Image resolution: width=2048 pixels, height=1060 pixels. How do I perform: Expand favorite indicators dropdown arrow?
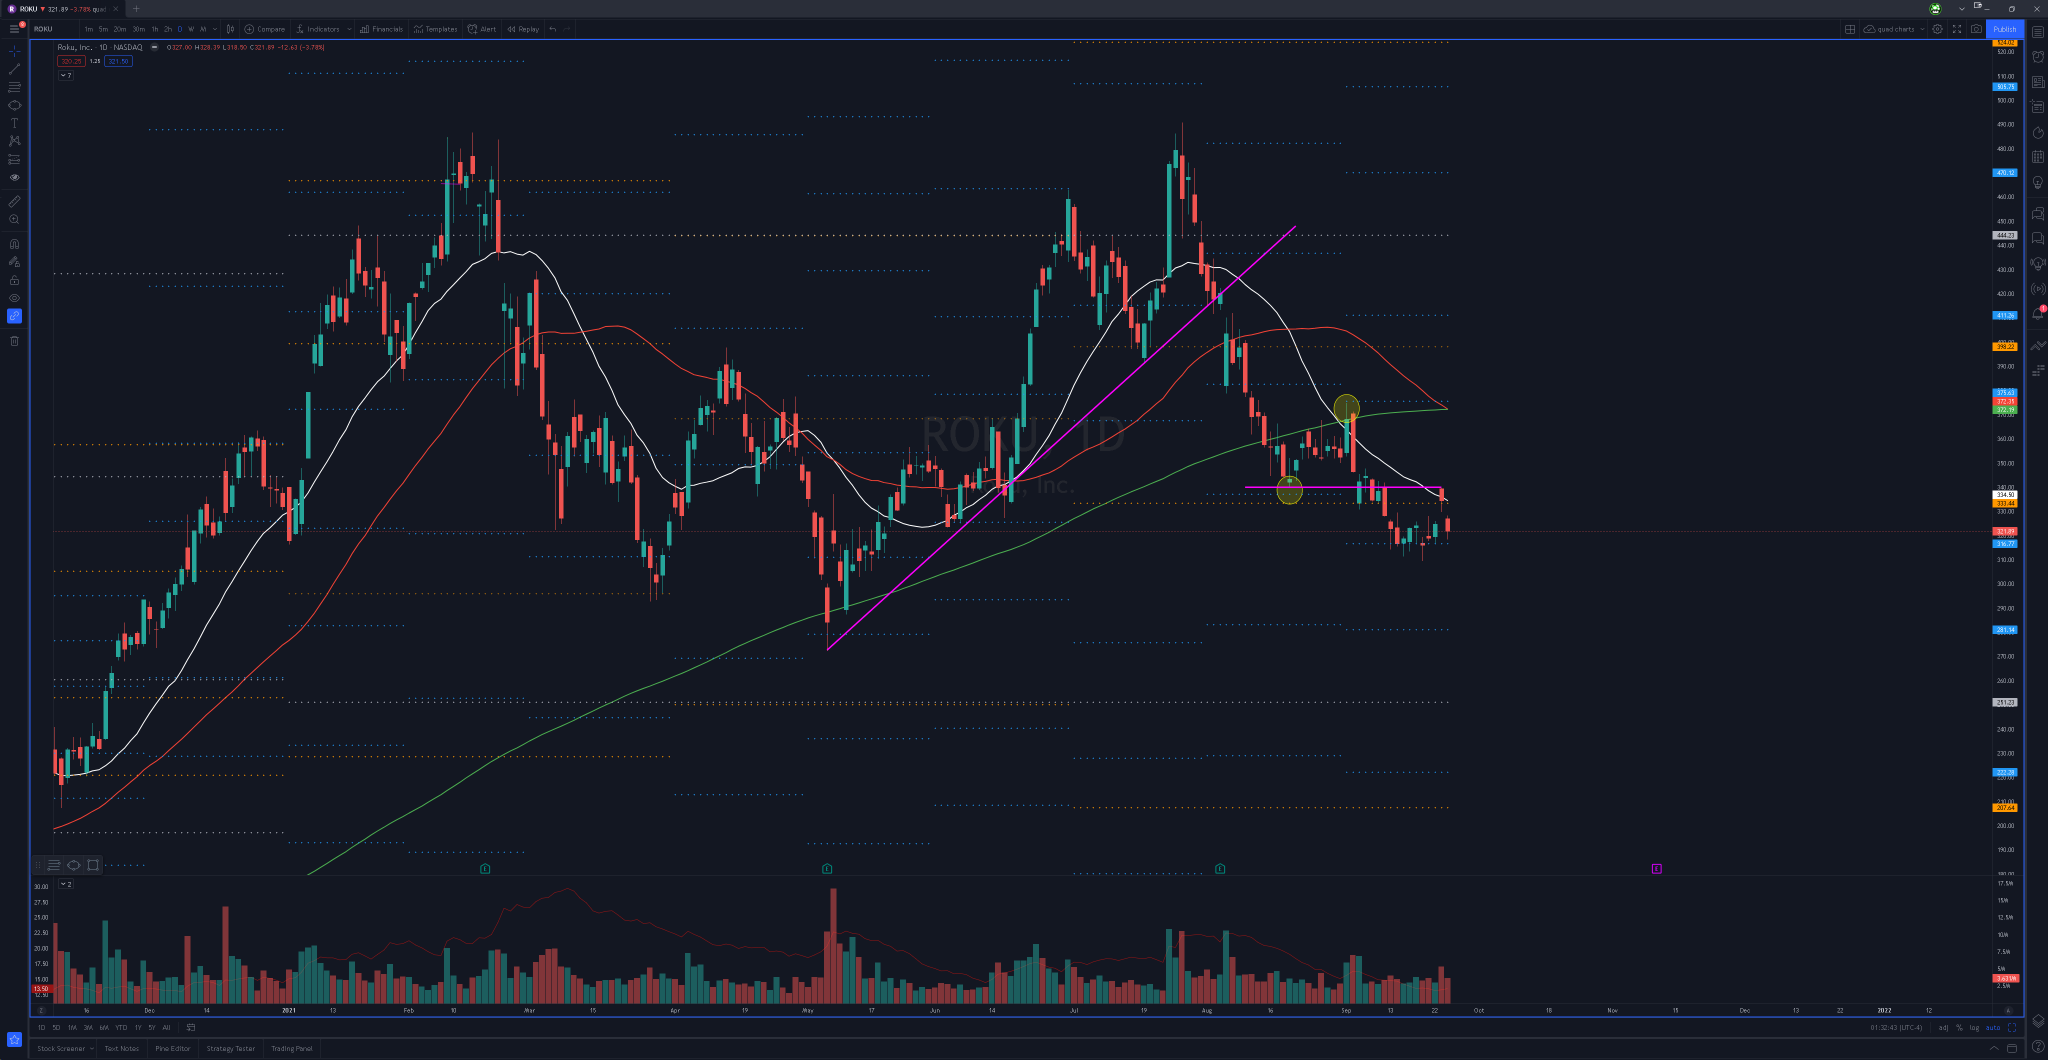349,29
